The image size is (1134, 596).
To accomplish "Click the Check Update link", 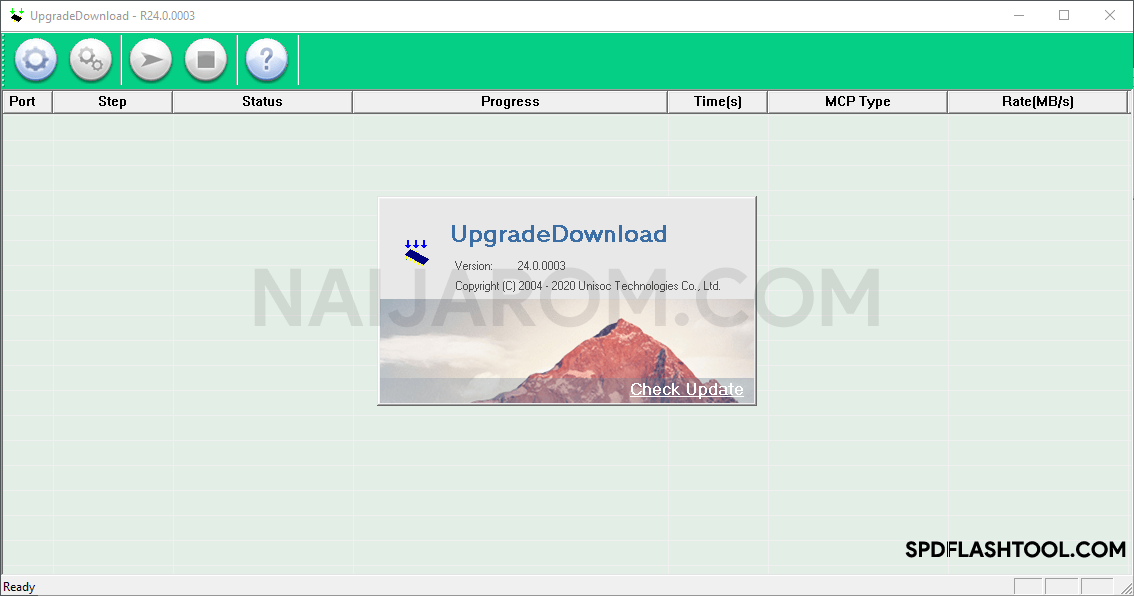I will [x=686, y=389].
